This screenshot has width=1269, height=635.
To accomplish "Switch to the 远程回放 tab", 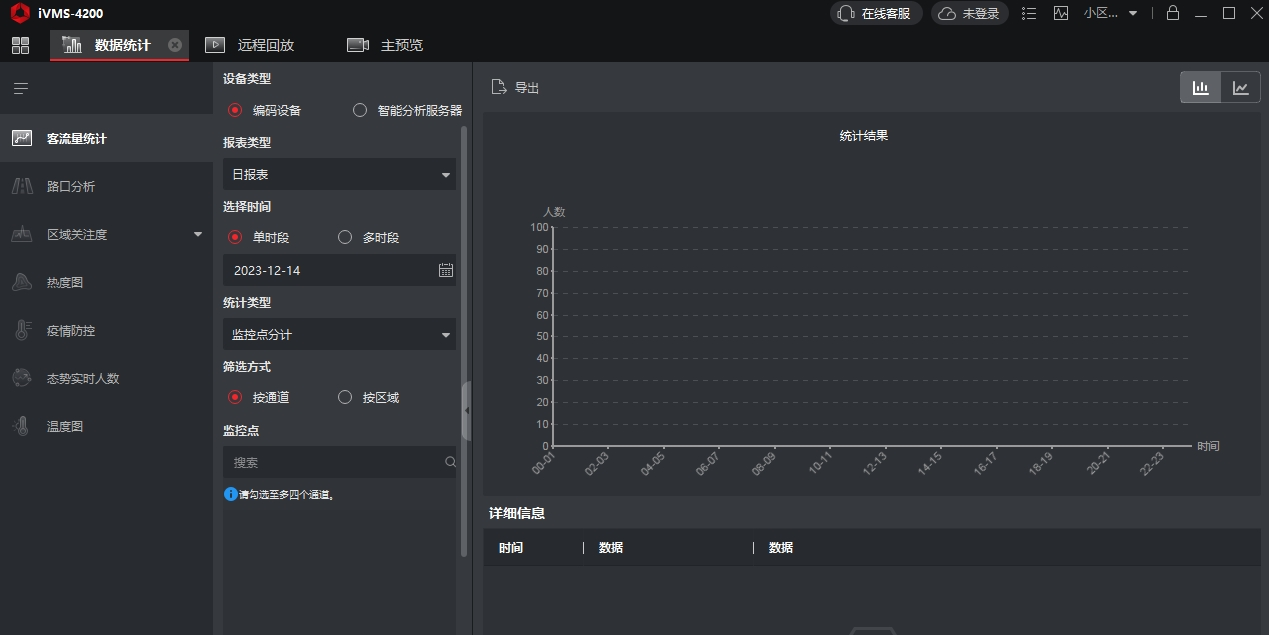I will pos(250,45).
